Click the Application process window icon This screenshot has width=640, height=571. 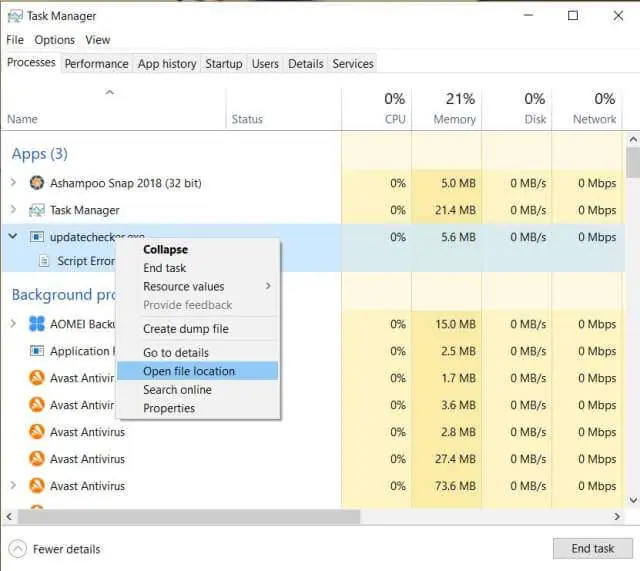click(x=37, y=351)
